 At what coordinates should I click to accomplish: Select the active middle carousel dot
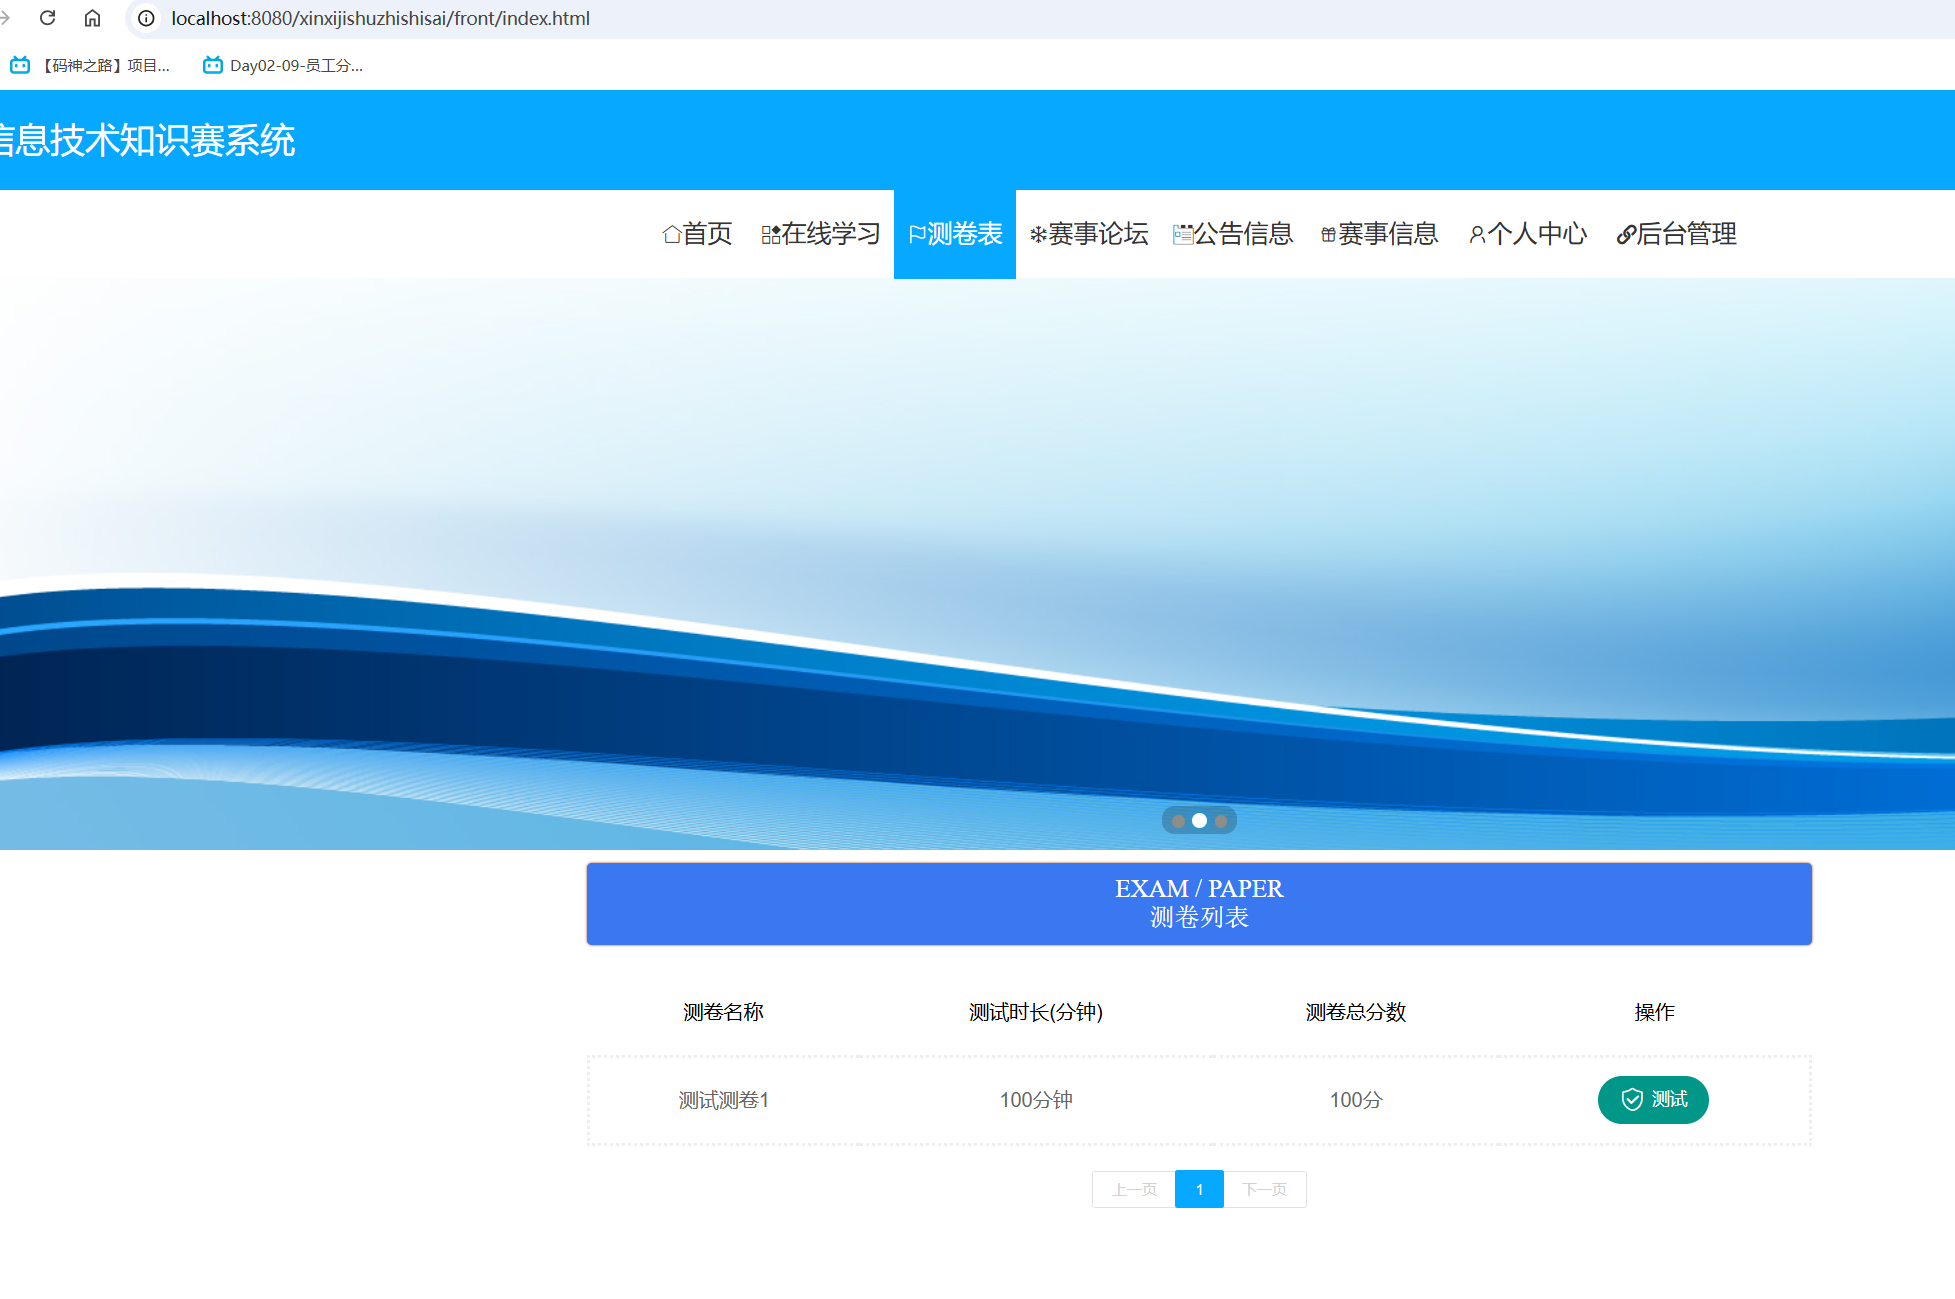1199,821
